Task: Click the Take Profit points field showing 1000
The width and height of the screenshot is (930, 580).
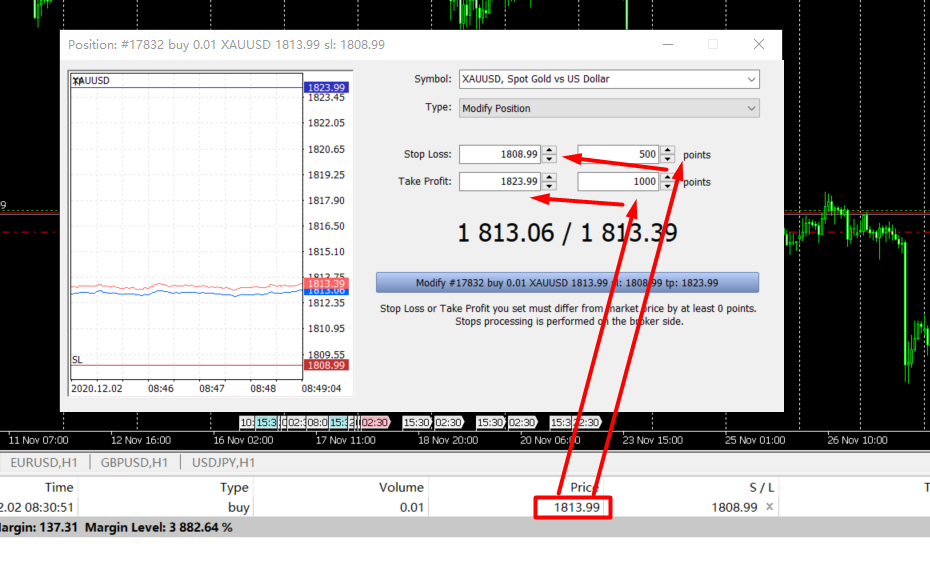Action: click(618, 182)
